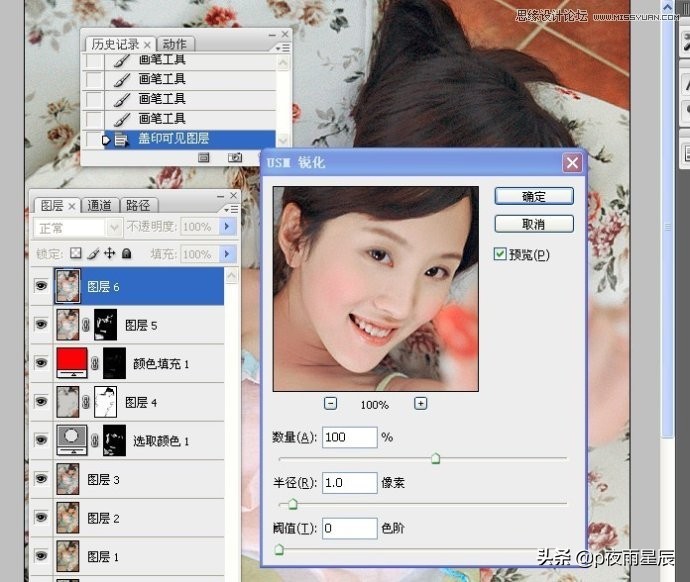This screenshot has height=582, width=690.
Task: Click the 选取颜色 1 adjustment icon
Action: click(72, 440)
